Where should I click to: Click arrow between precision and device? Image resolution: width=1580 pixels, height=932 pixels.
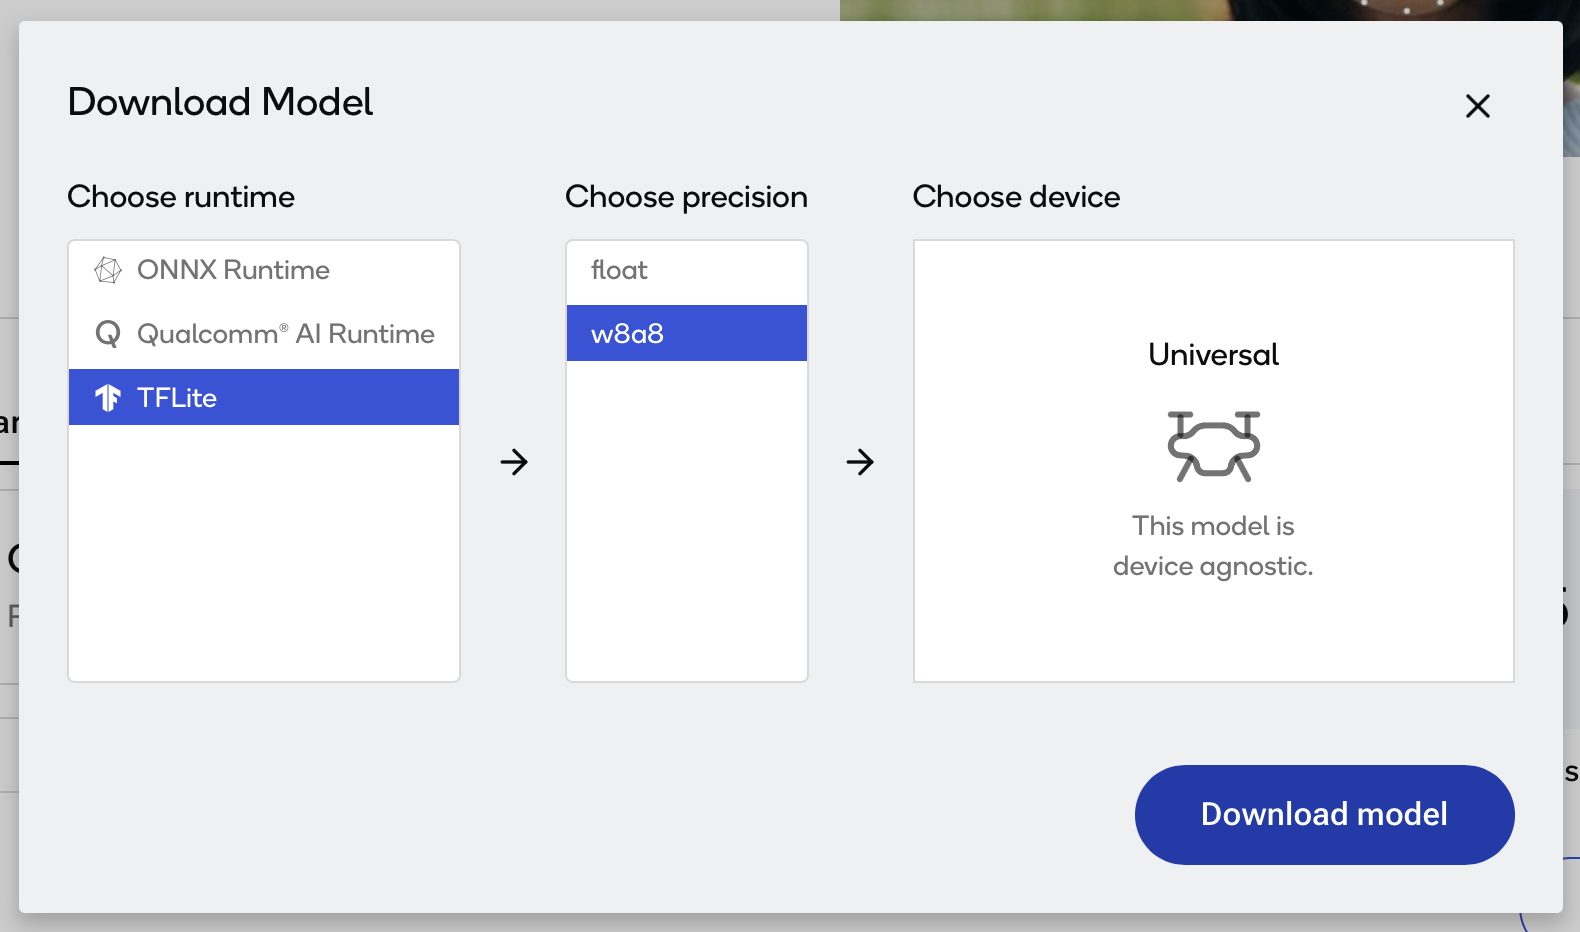pyautogui.click(x=860, y=462)
